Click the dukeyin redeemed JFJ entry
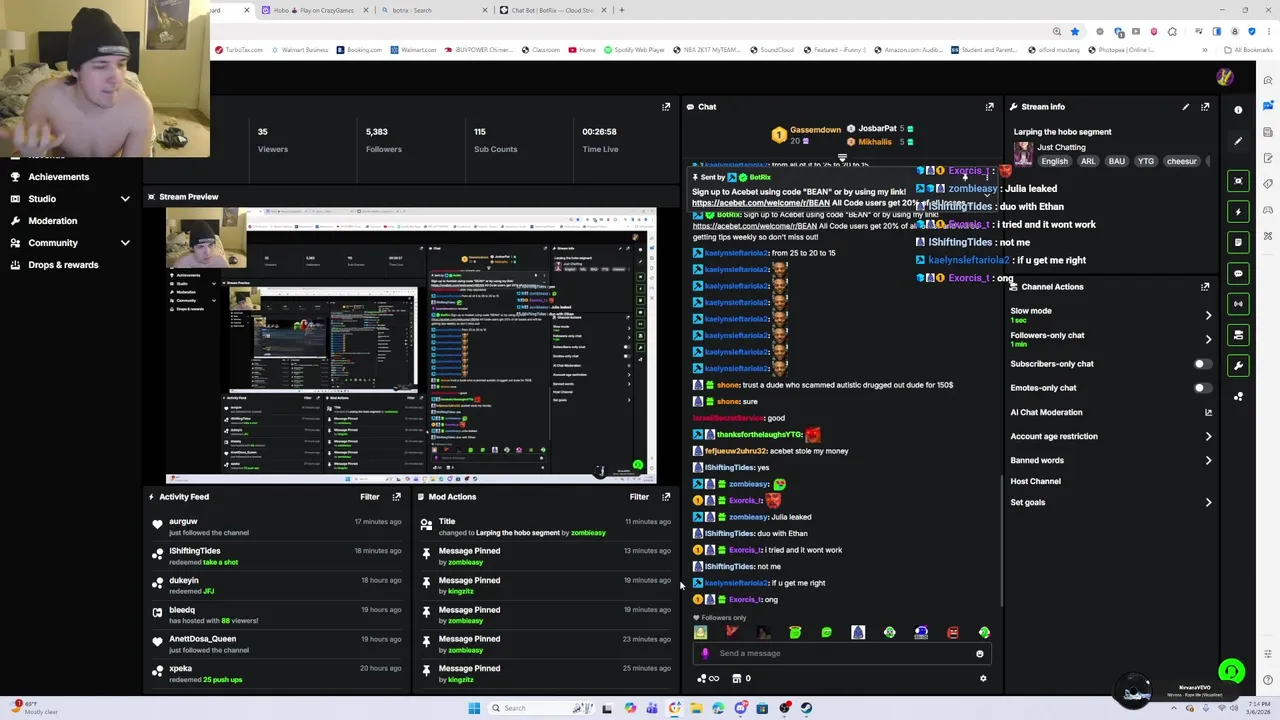 (278, 585)
